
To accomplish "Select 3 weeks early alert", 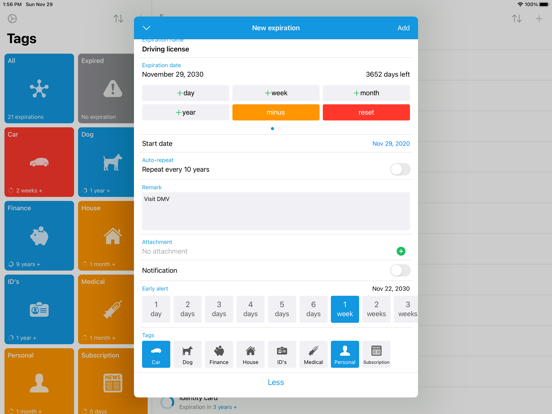I will click(406, 309).
